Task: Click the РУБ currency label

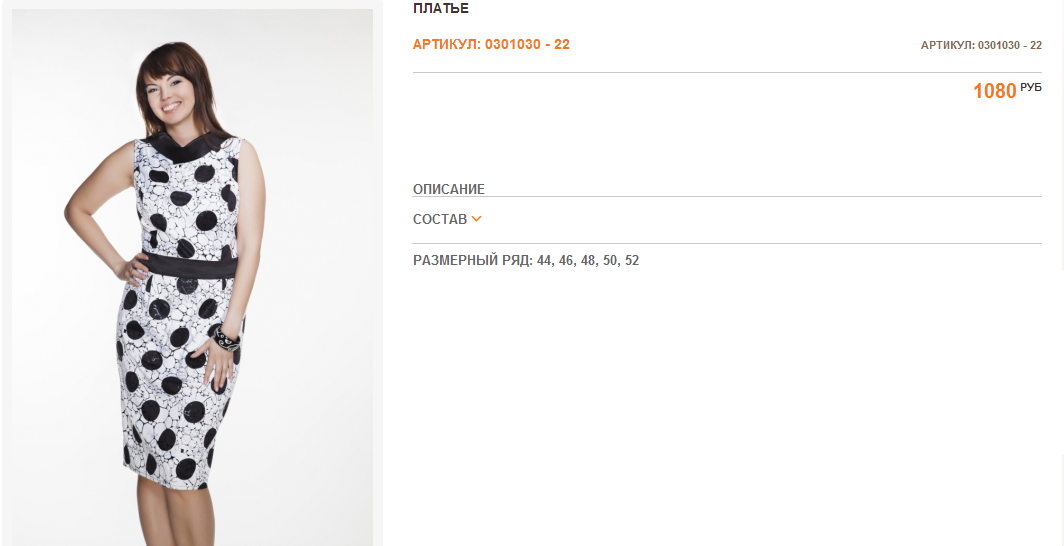Action: (x=1031, y=87)
